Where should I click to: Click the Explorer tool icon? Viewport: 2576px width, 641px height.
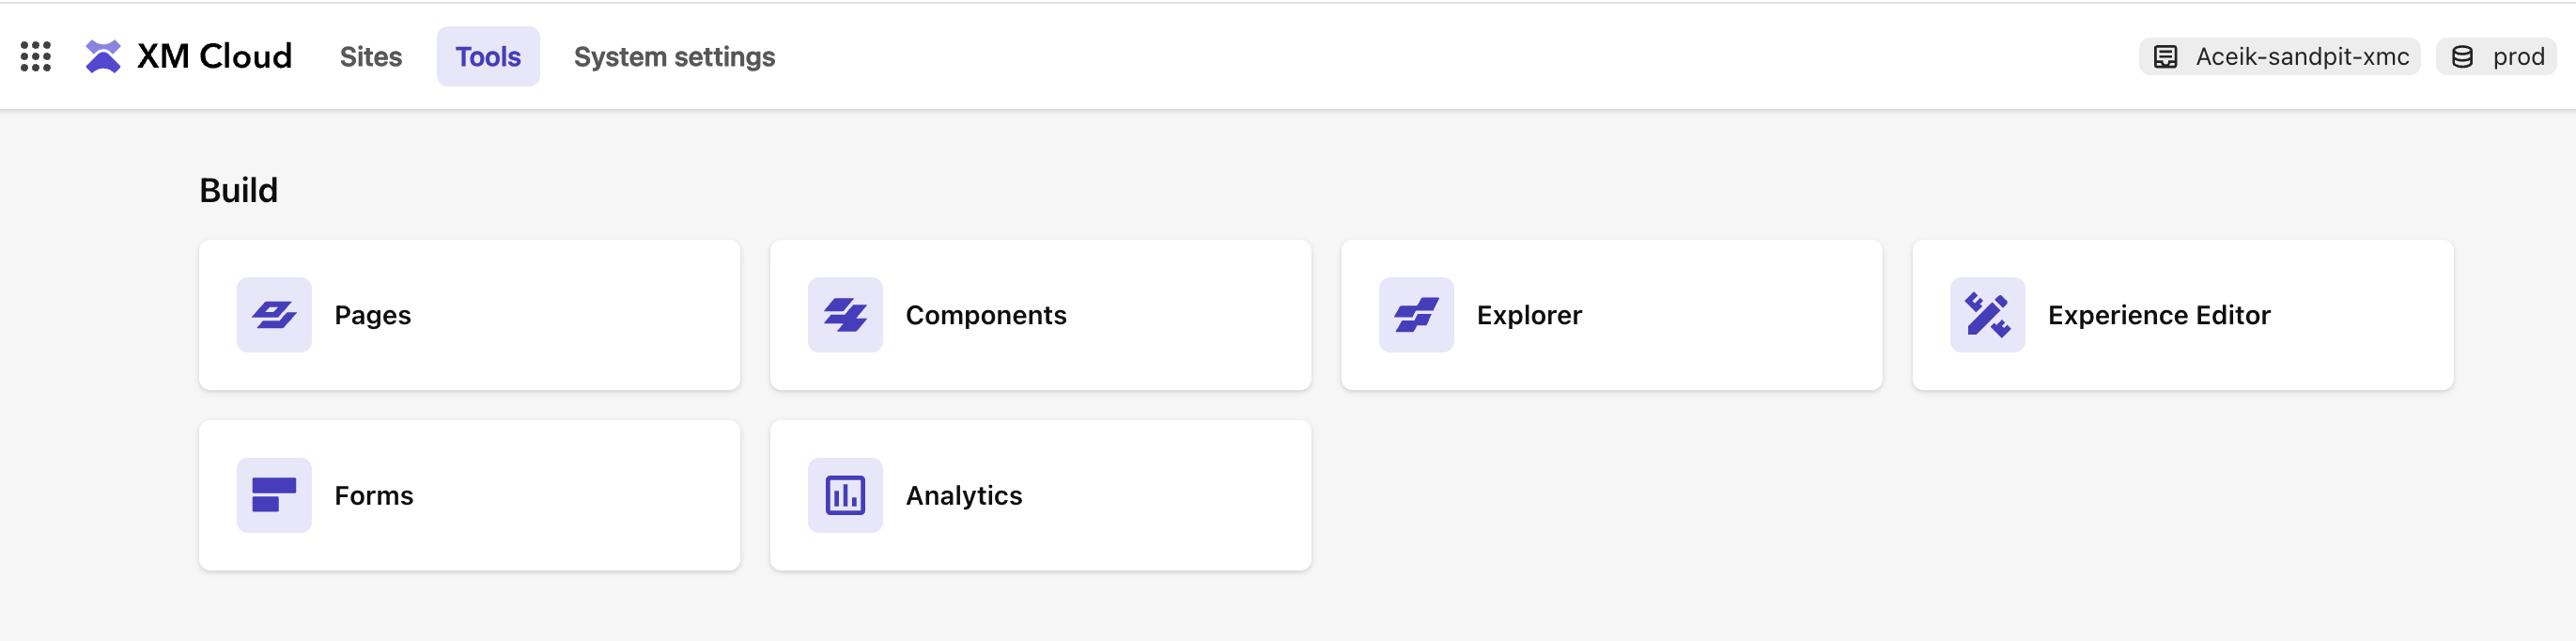tap(1416, 314)
